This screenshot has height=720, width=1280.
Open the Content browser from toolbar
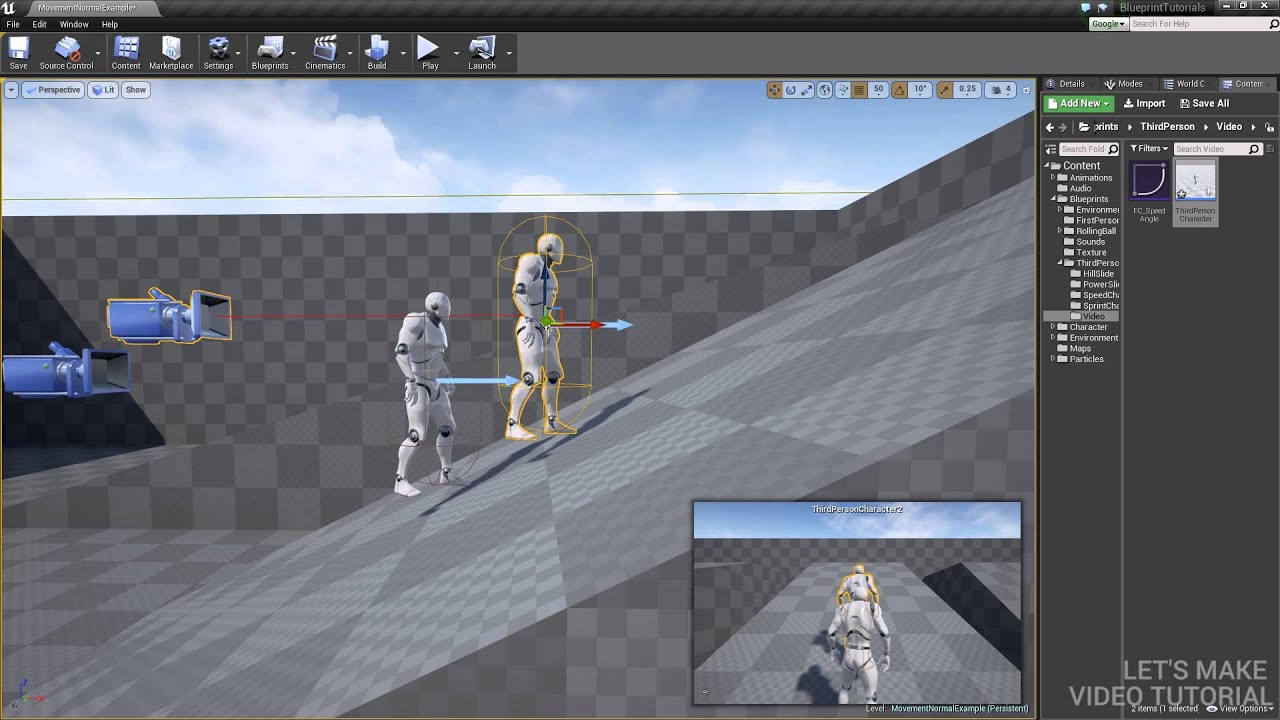pos(126,52)
